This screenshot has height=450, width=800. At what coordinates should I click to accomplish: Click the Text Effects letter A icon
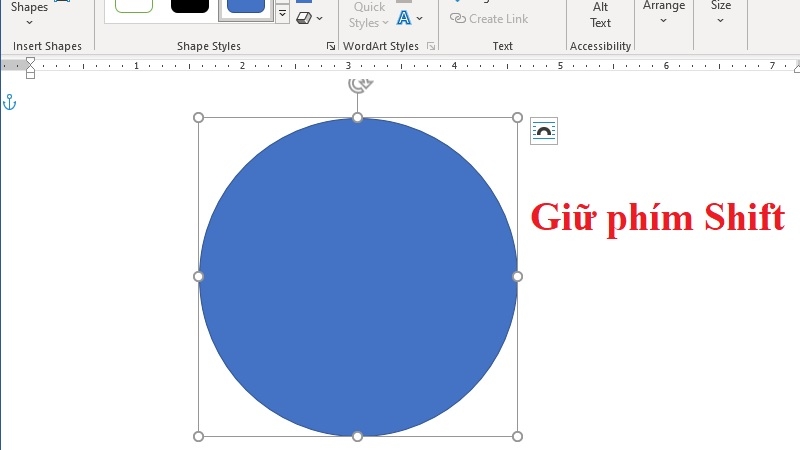tap(404, 18)
